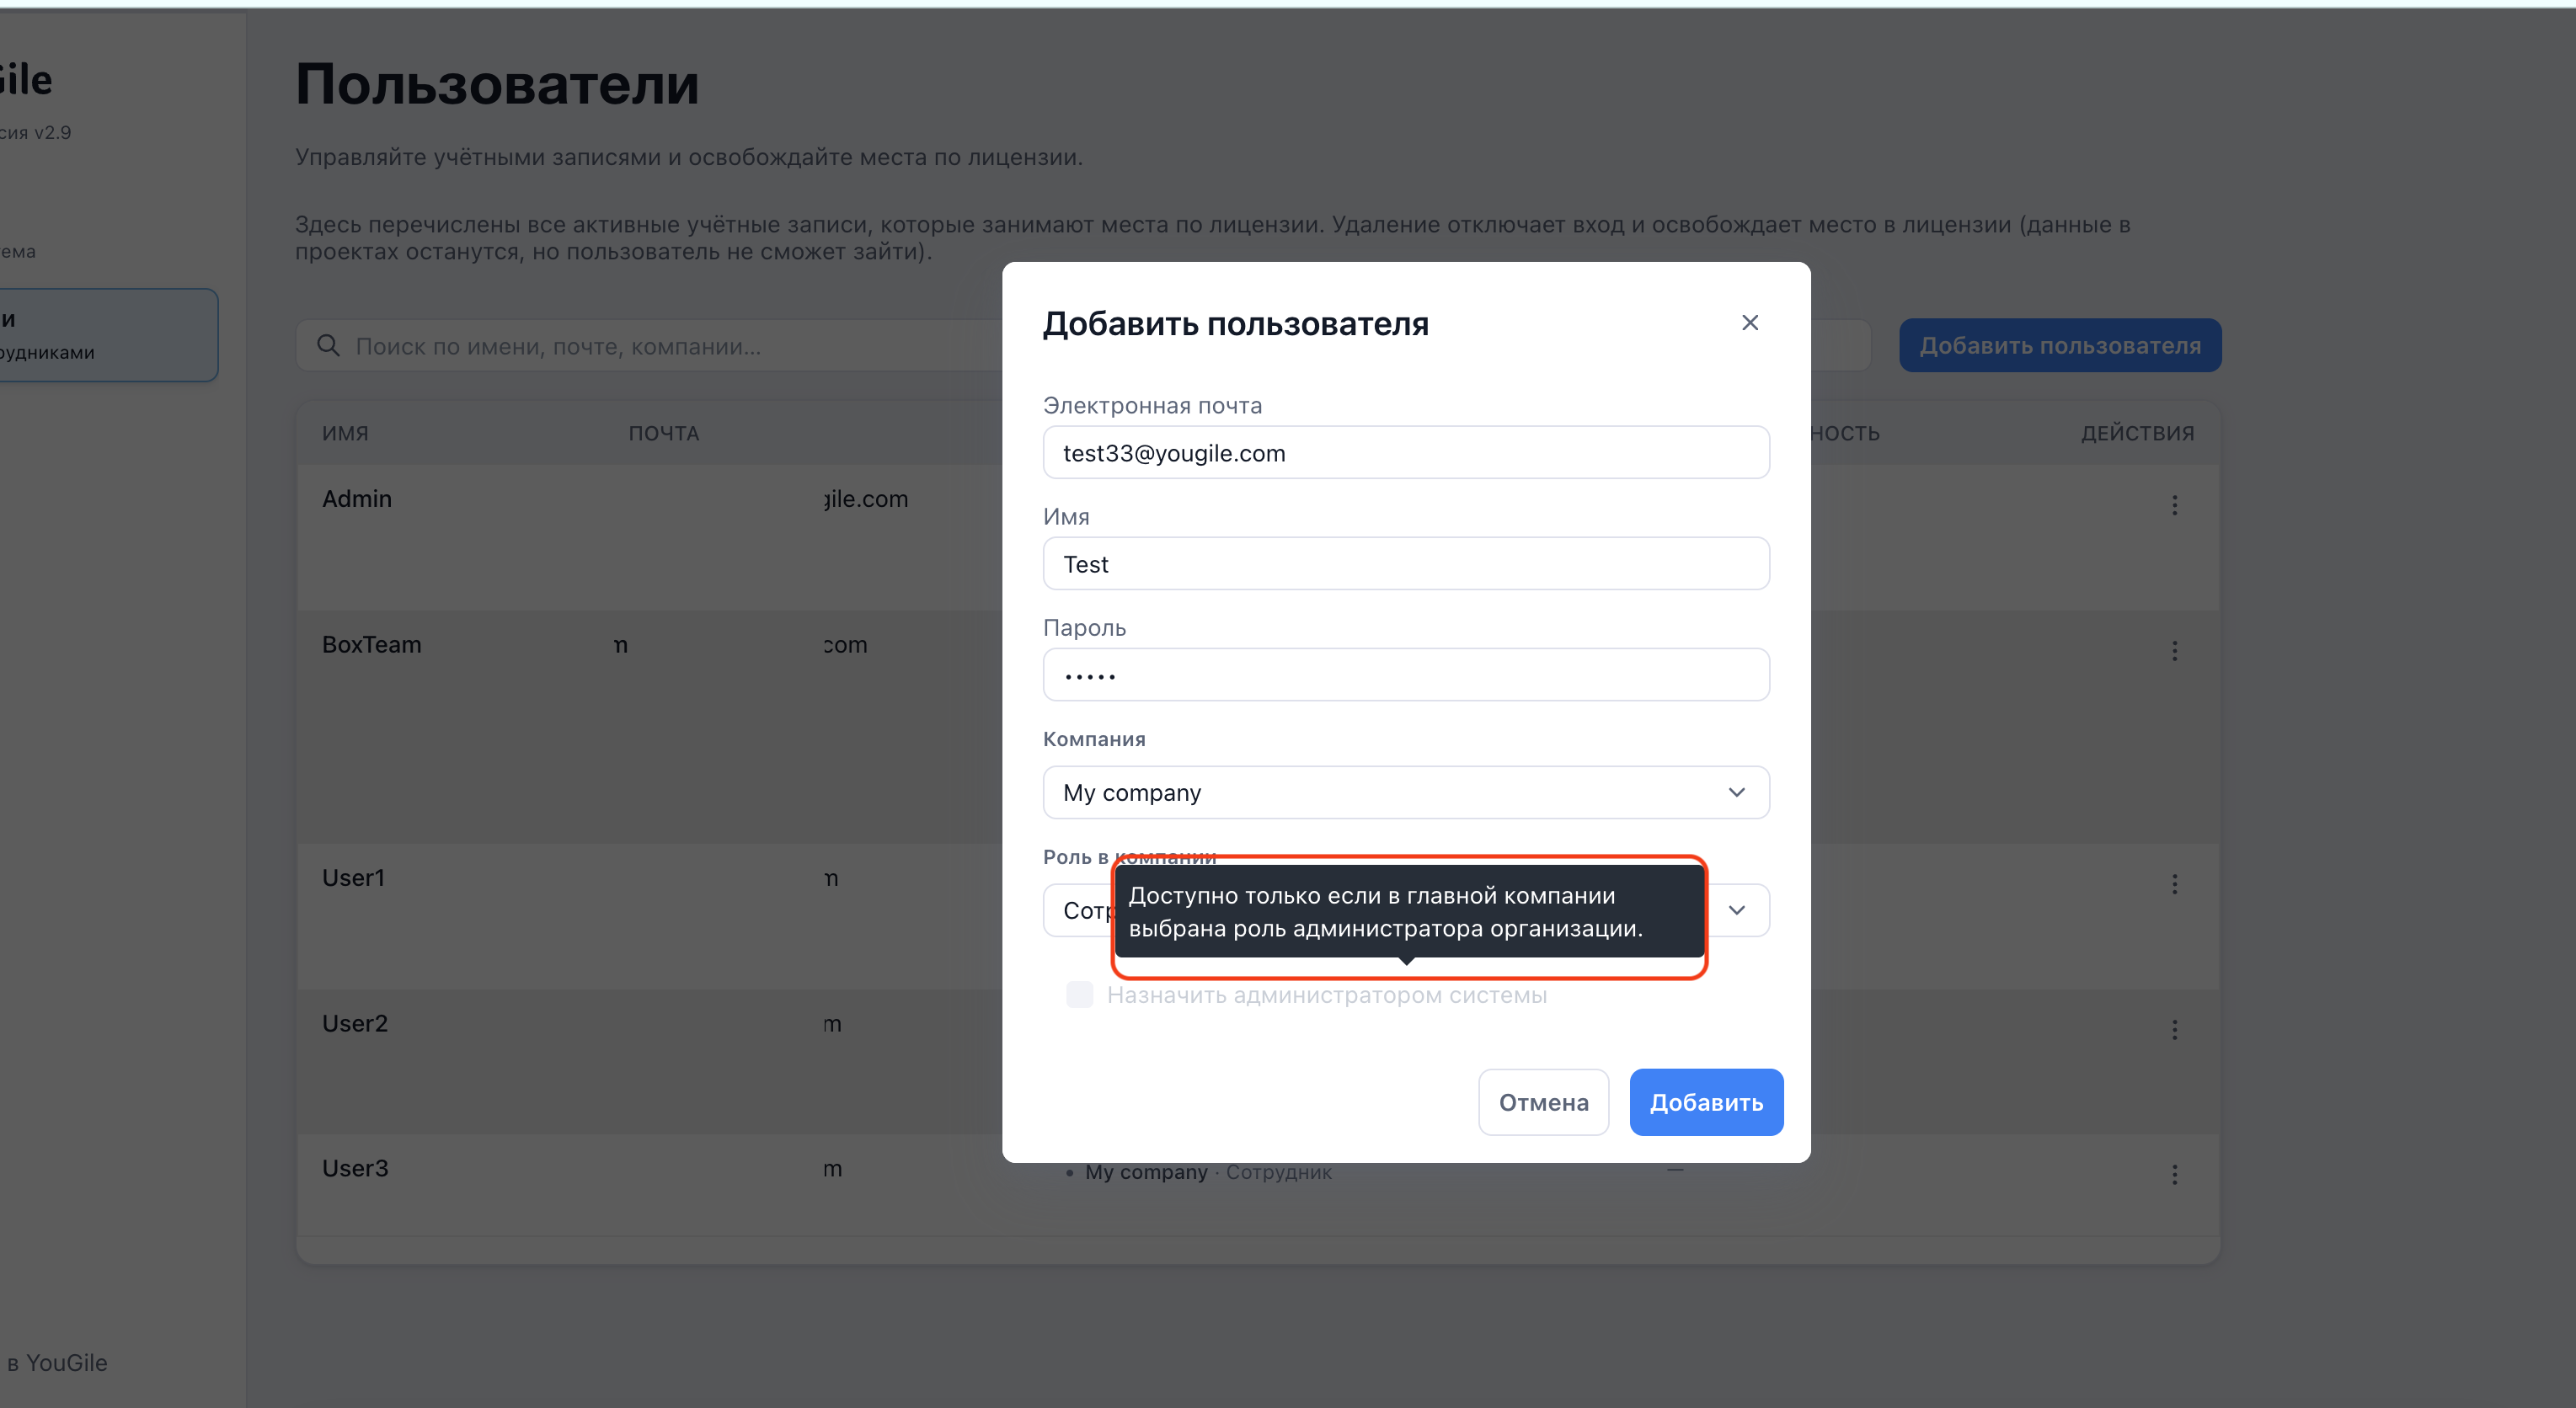Open actions menu for BoxTeam row

[2174, 651]
